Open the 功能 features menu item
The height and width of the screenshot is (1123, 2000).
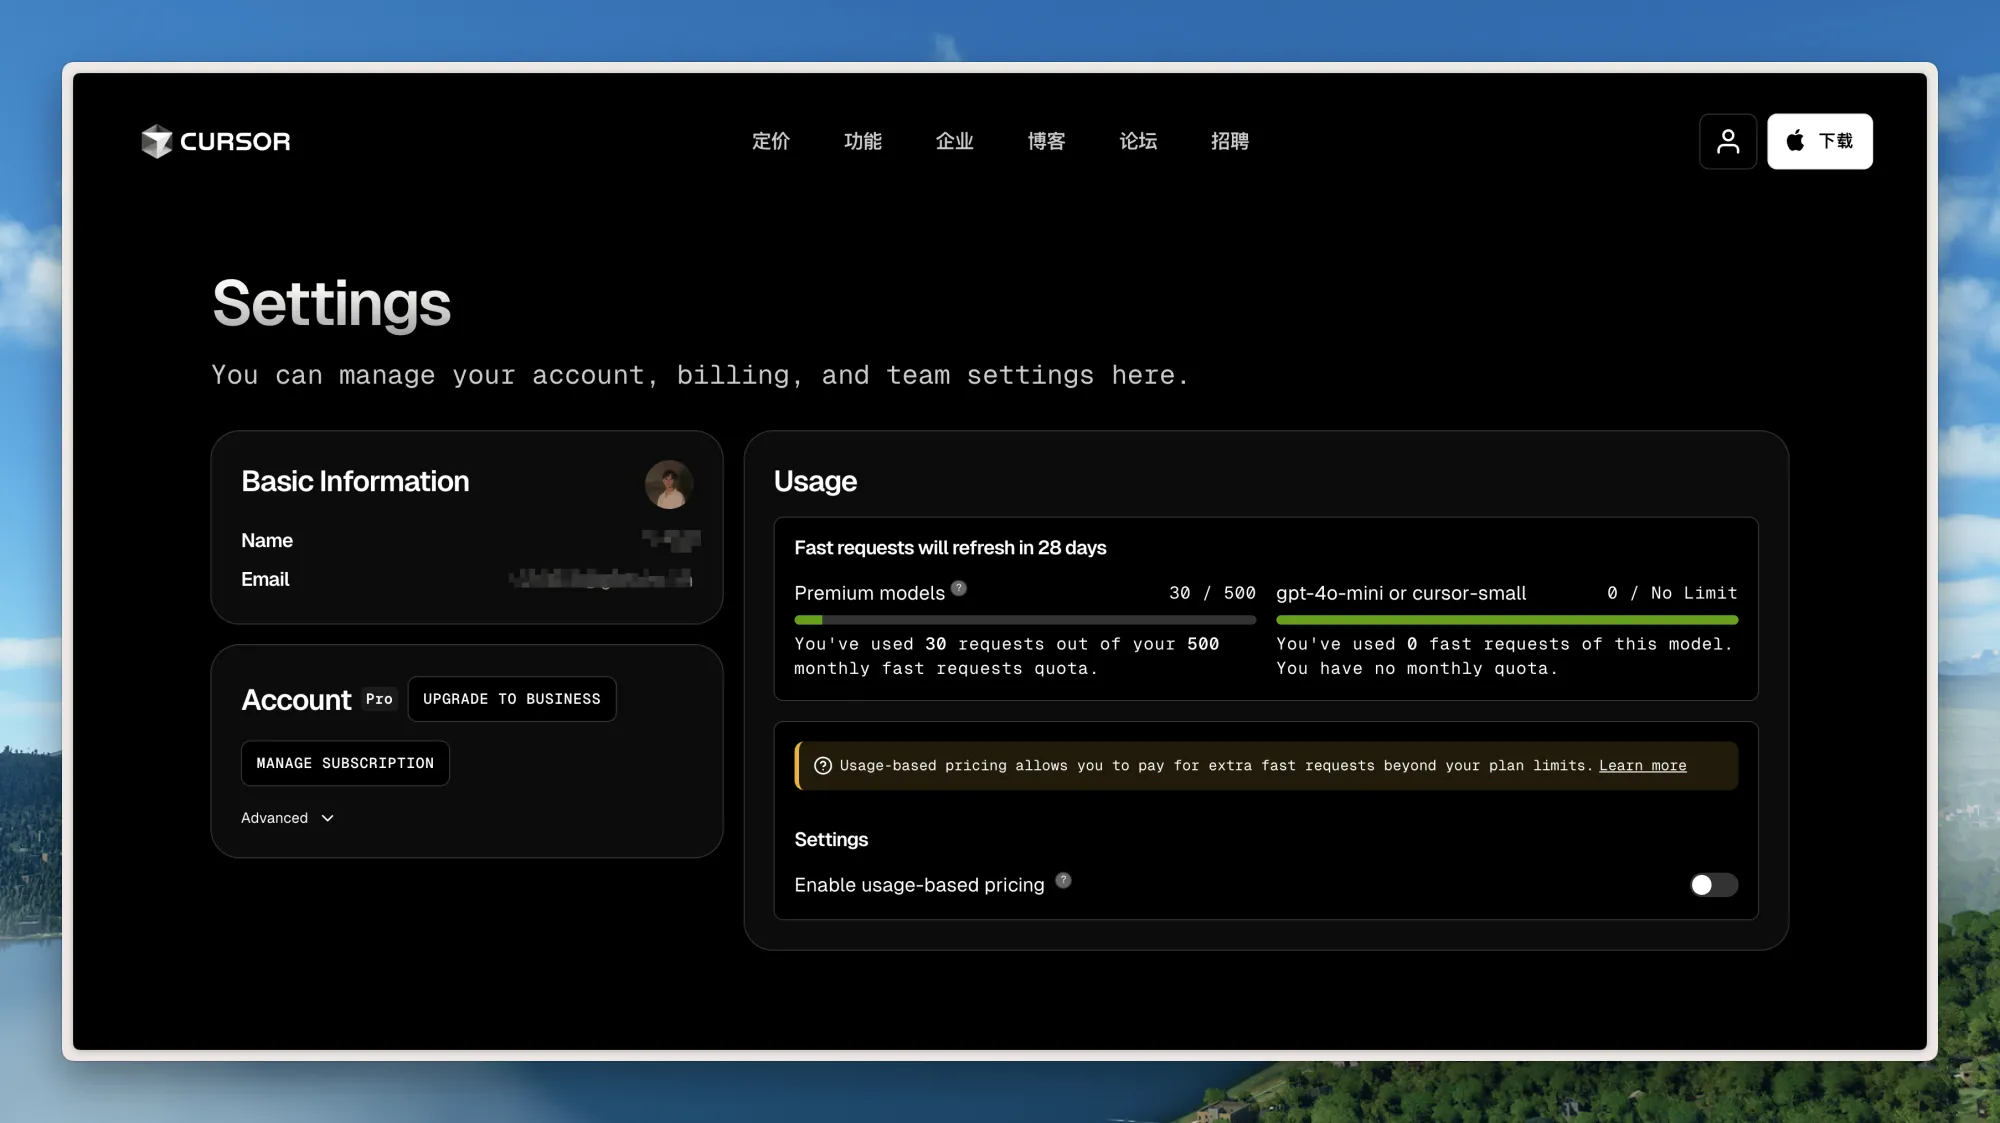click(862, 141)
